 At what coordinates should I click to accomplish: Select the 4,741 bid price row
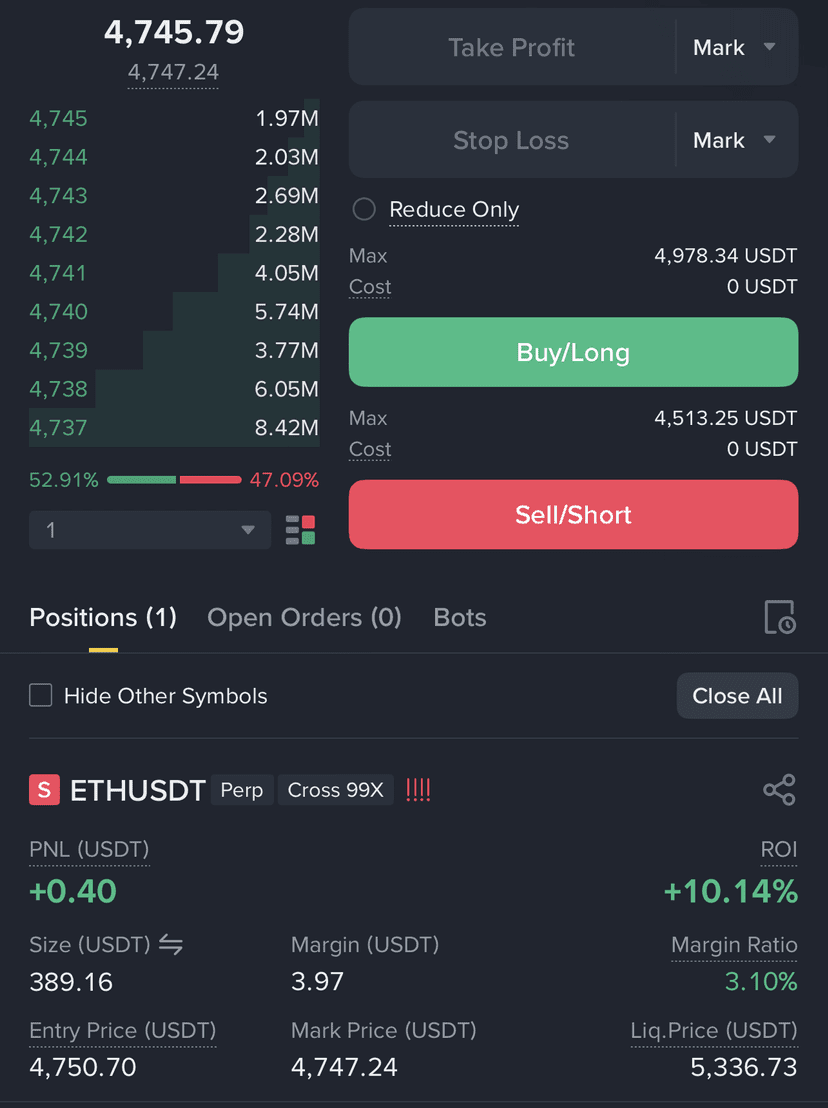coord(174,273)
